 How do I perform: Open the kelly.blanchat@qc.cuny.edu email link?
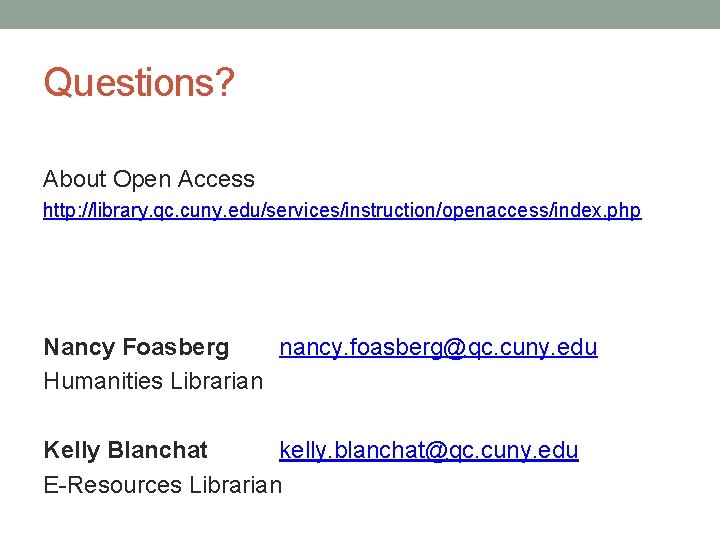[428, 451]
